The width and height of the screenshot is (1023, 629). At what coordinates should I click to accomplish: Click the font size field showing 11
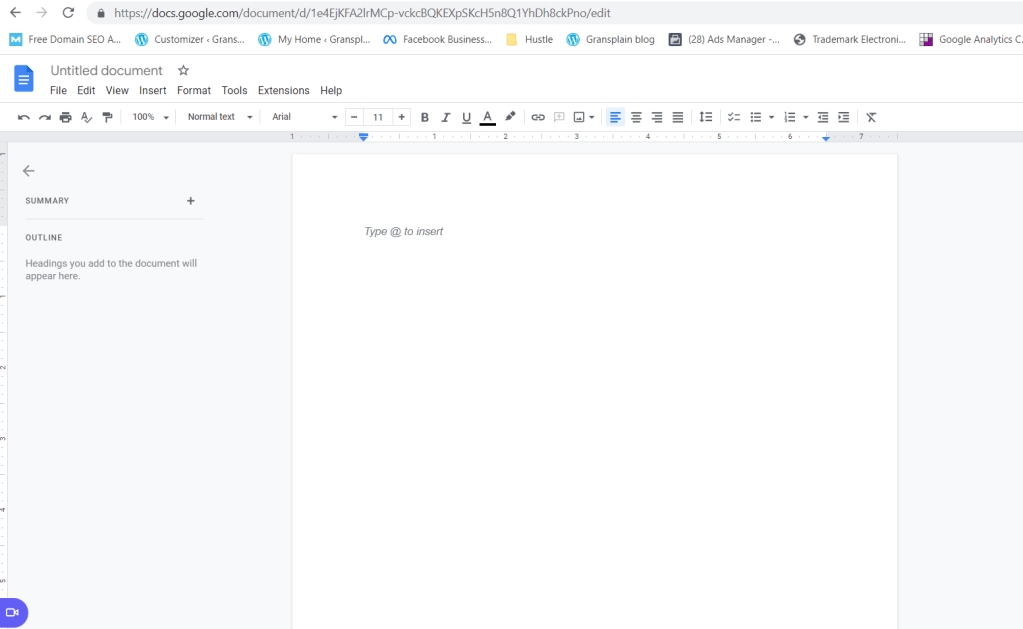[x=378, y=117]
